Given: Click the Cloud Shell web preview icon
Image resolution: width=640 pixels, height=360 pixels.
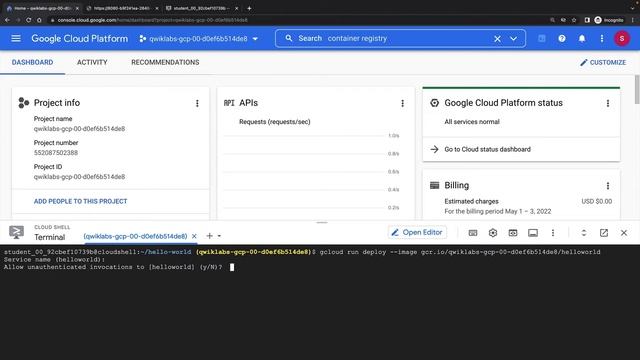Looking at the screenshot, I should coord(513,233).
